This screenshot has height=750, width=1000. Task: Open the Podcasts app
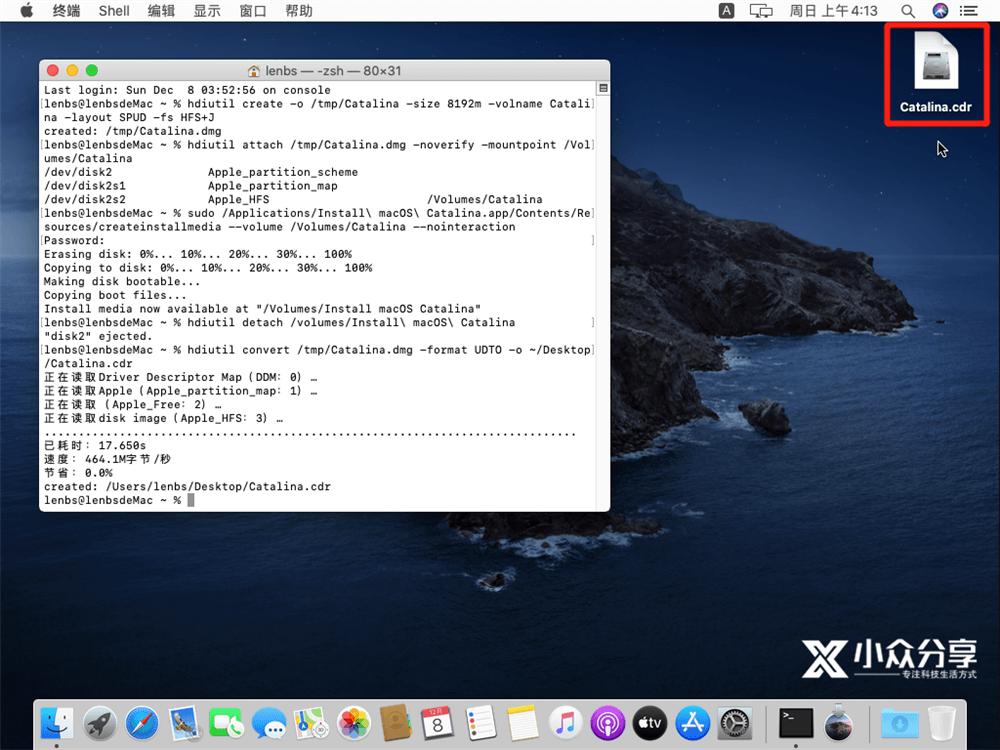pos(607,723)
